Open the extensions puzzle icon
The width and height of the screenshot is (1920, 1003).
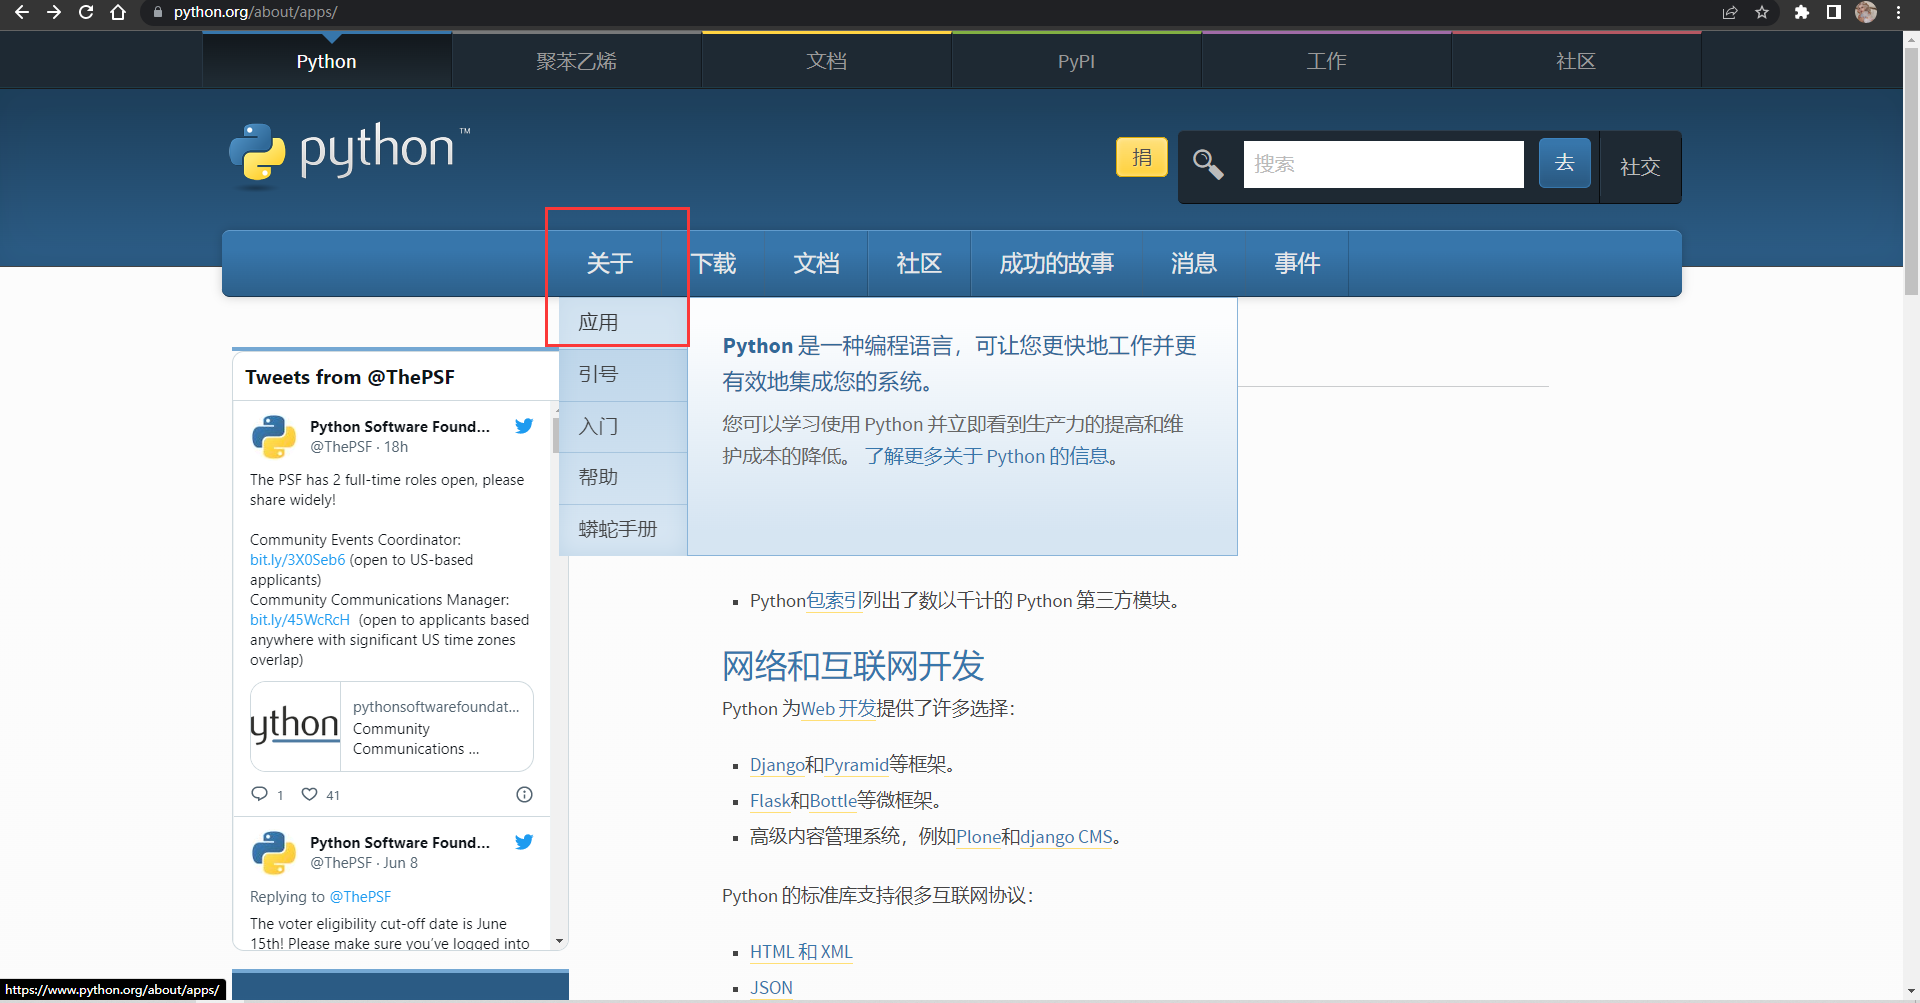1802,12
